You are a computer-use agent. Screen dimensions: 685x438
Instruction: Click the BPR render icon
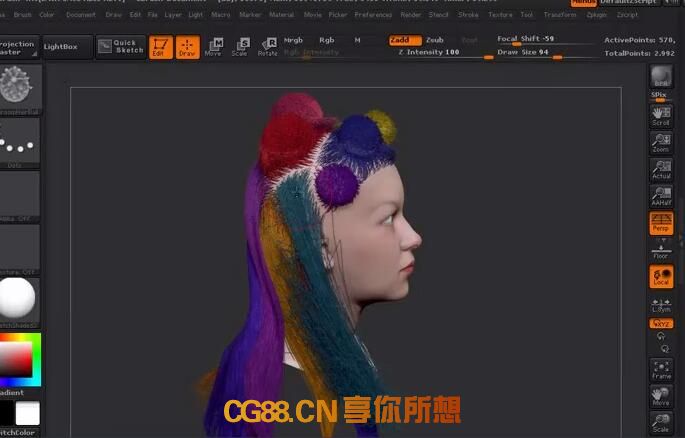tap(661, 76)
